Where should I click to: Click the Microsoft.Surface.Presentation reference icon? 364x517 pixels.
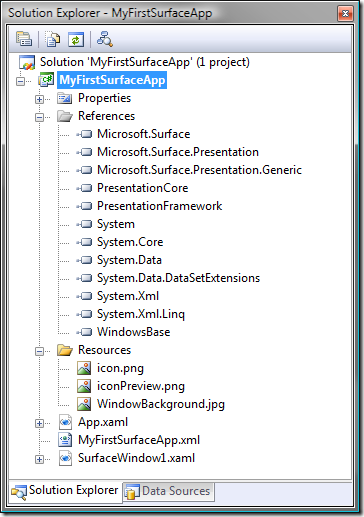84,152
